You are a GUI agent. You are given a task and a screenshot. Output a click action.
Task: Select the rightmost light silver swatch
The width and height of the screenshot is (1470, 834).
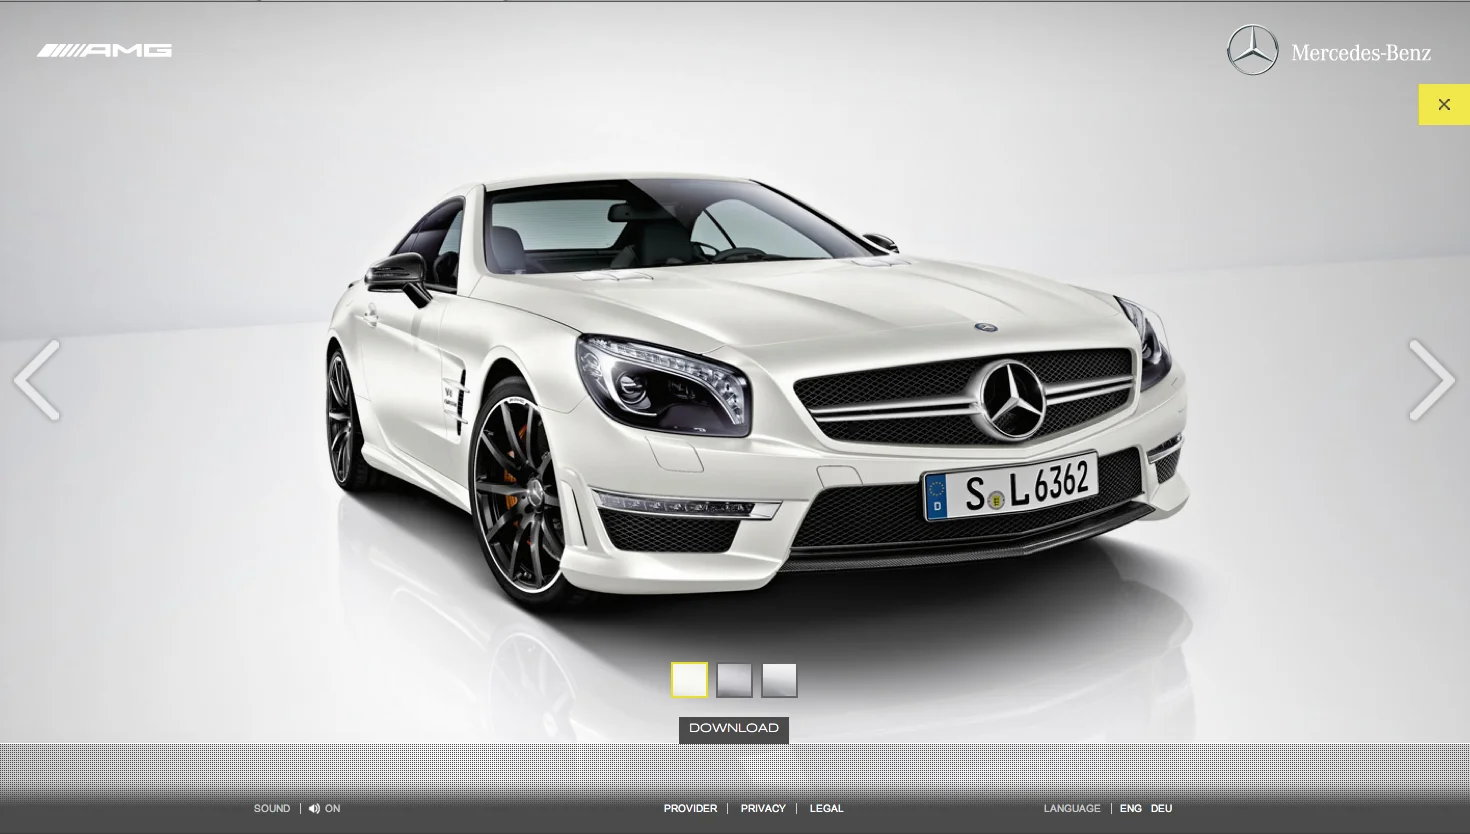pyautogui.click(x=779, y=680)
